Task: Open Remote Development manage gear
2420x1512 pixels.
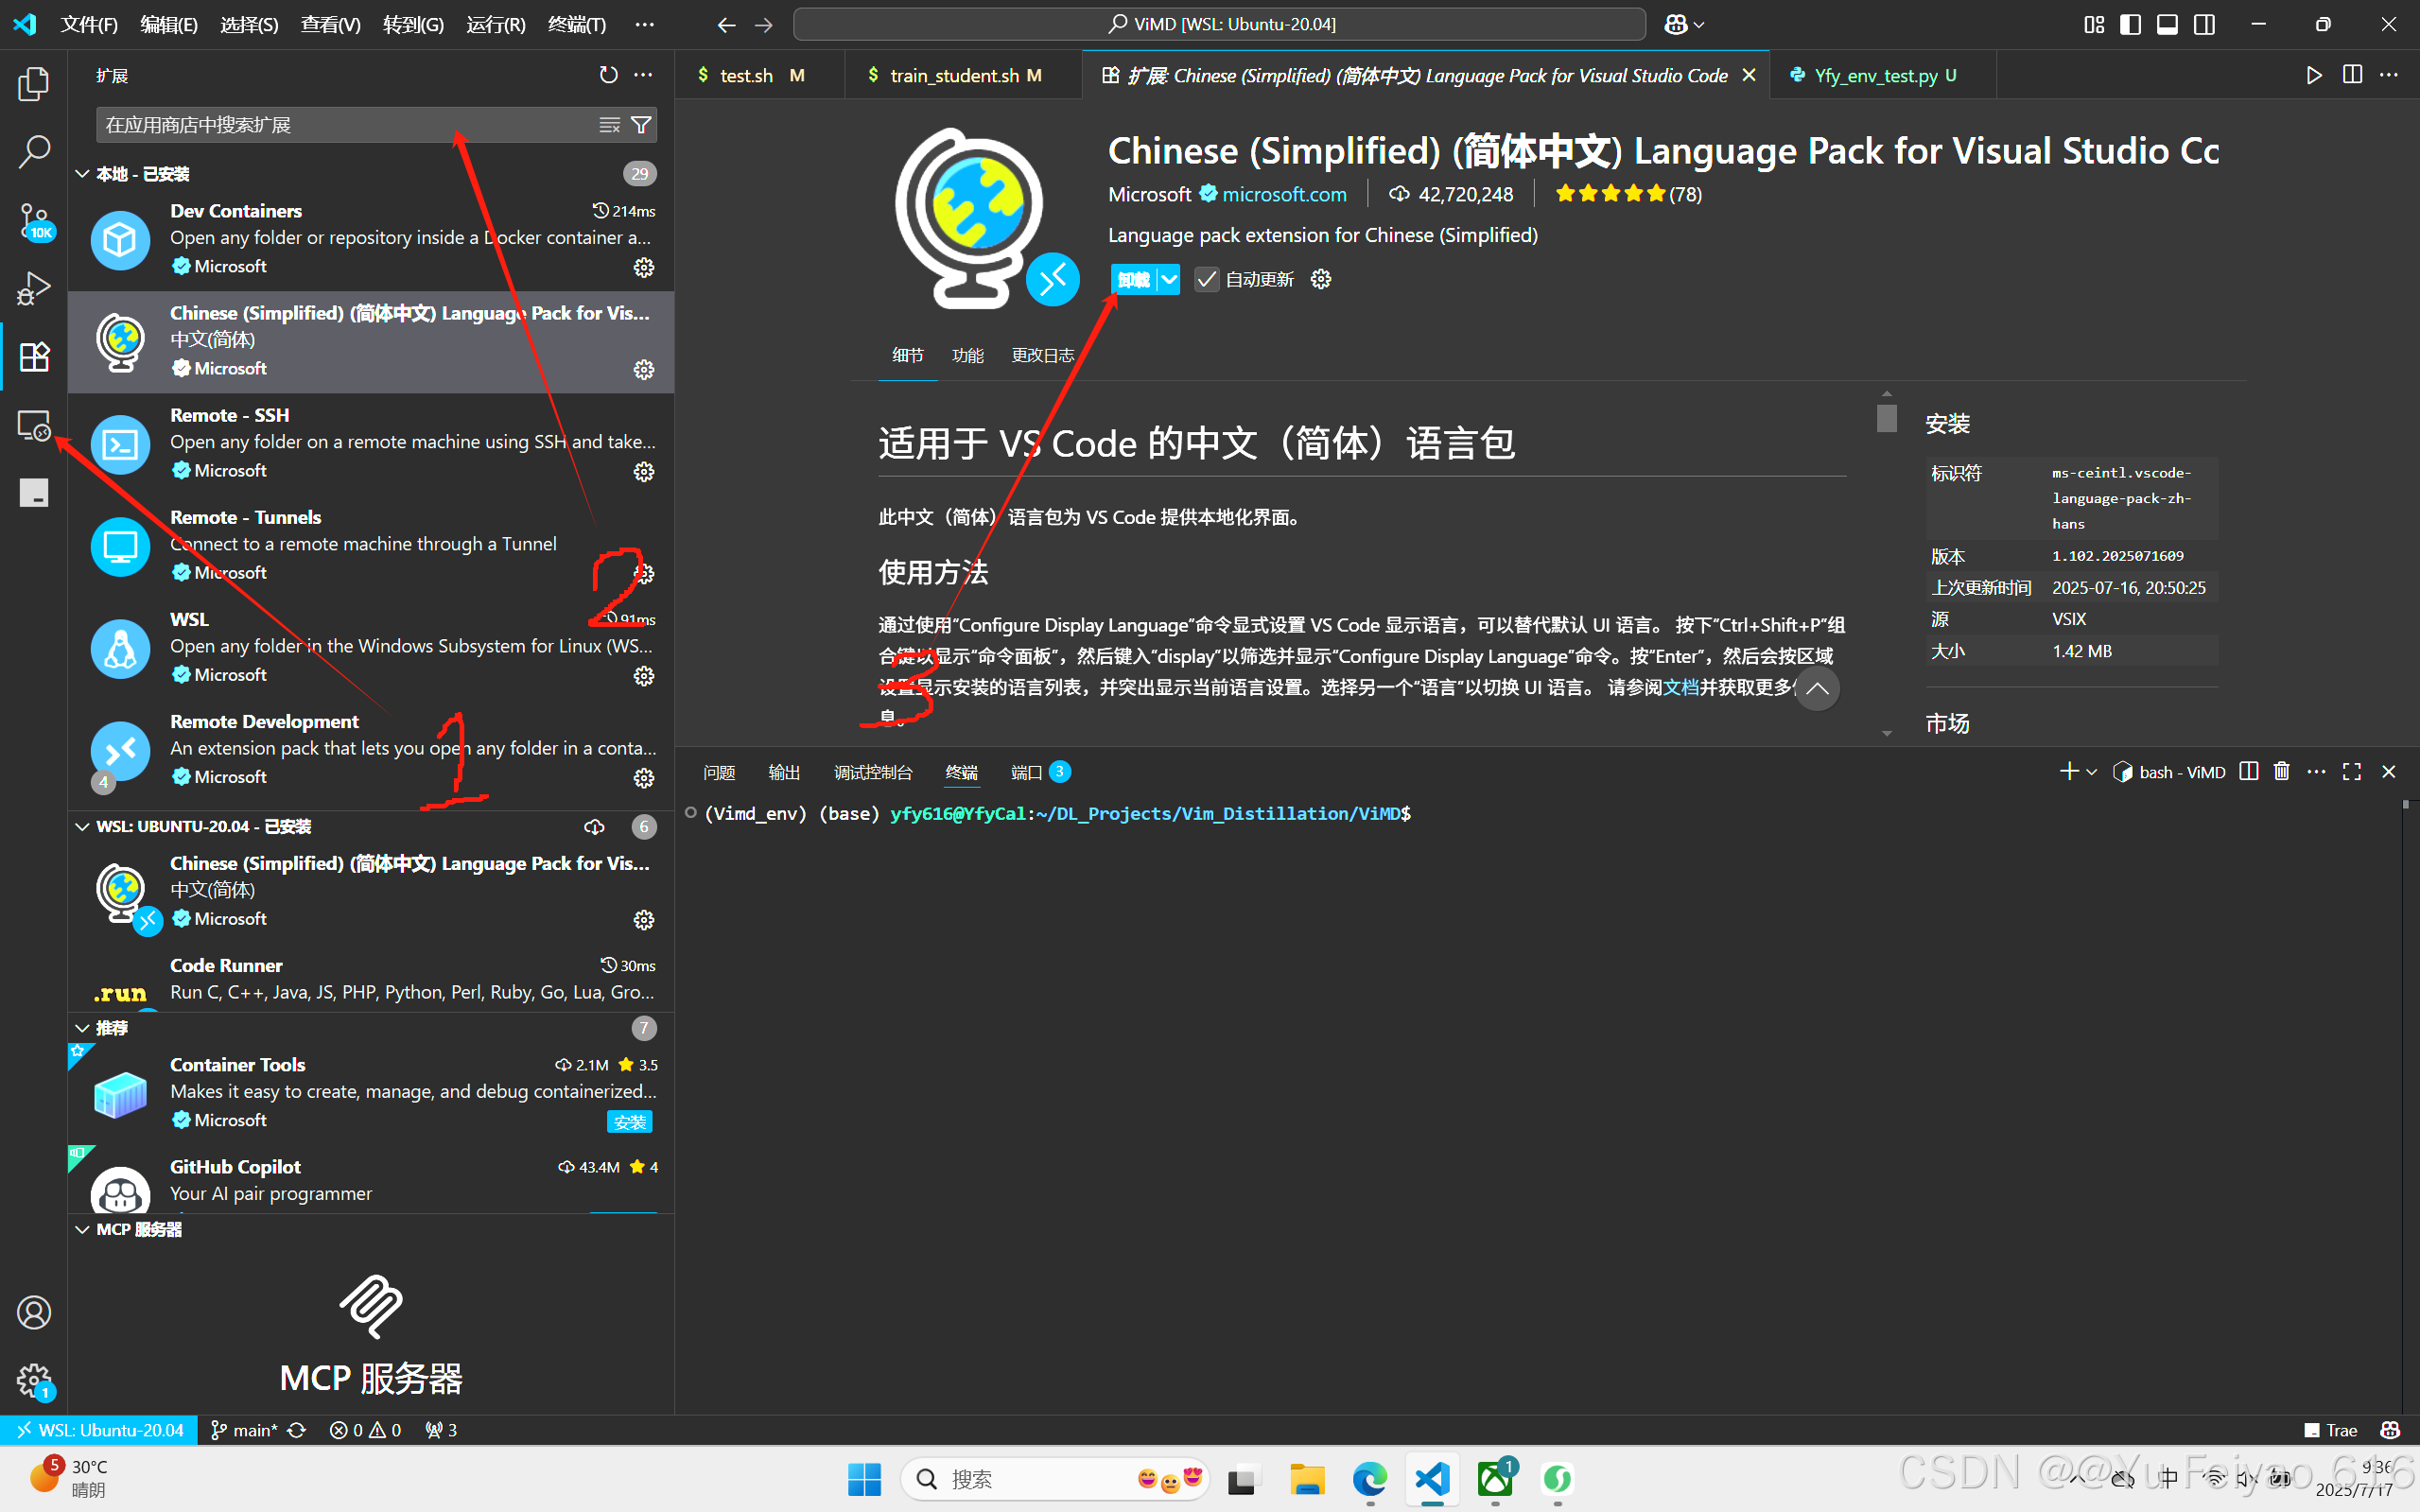Action: 644,778
